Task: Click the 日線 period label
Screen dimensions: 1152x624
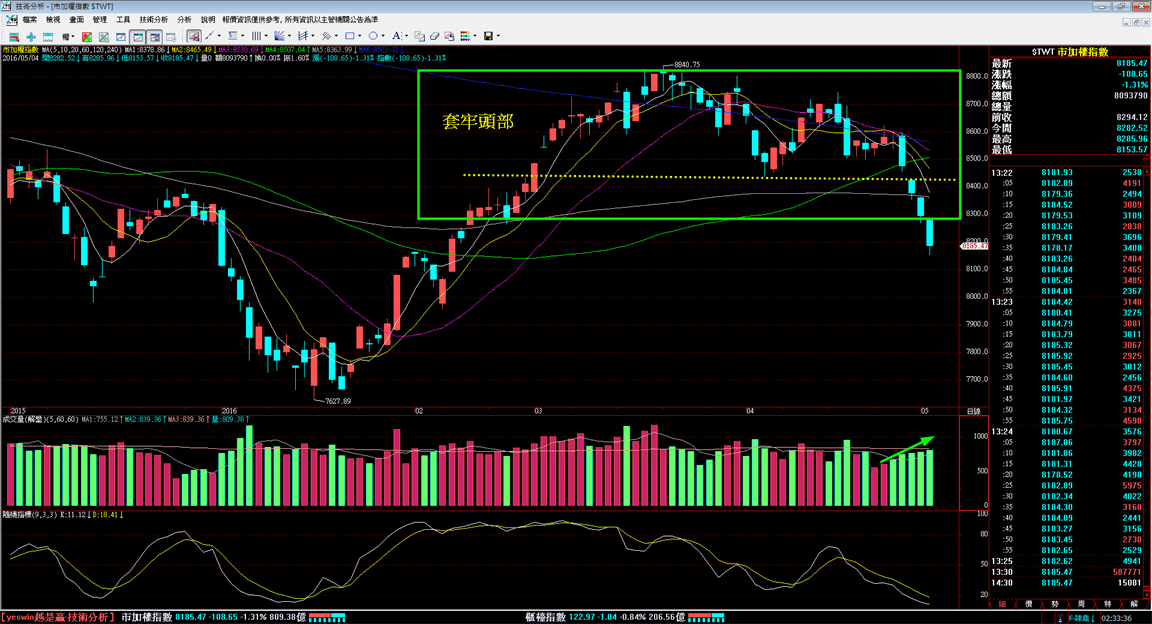Action: coord(973,412)
